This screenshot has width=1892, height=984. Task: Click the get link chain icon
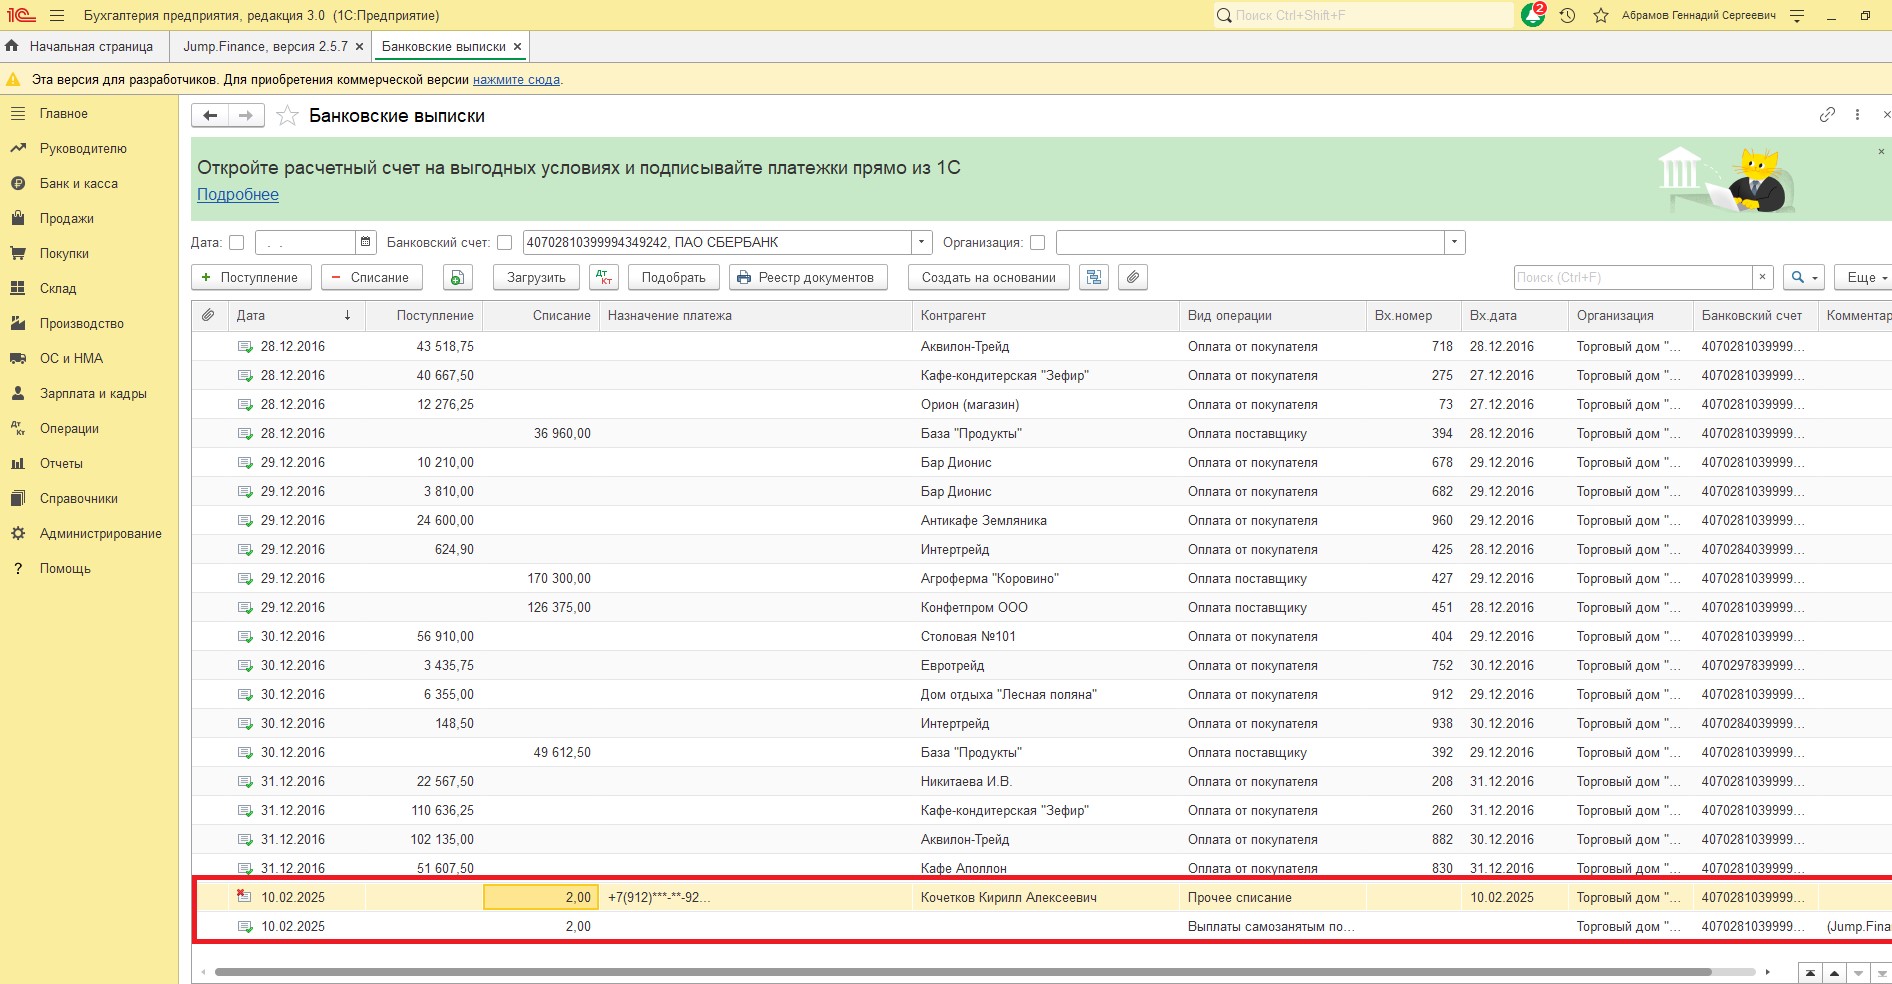point(1827,115)
